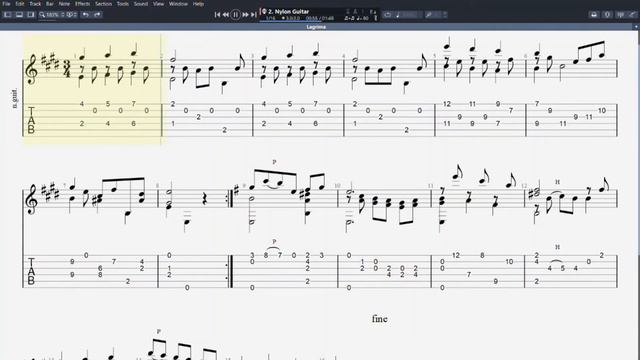Open the File menu
Viewport: 640px width, 360px height.
pos(6,4)
